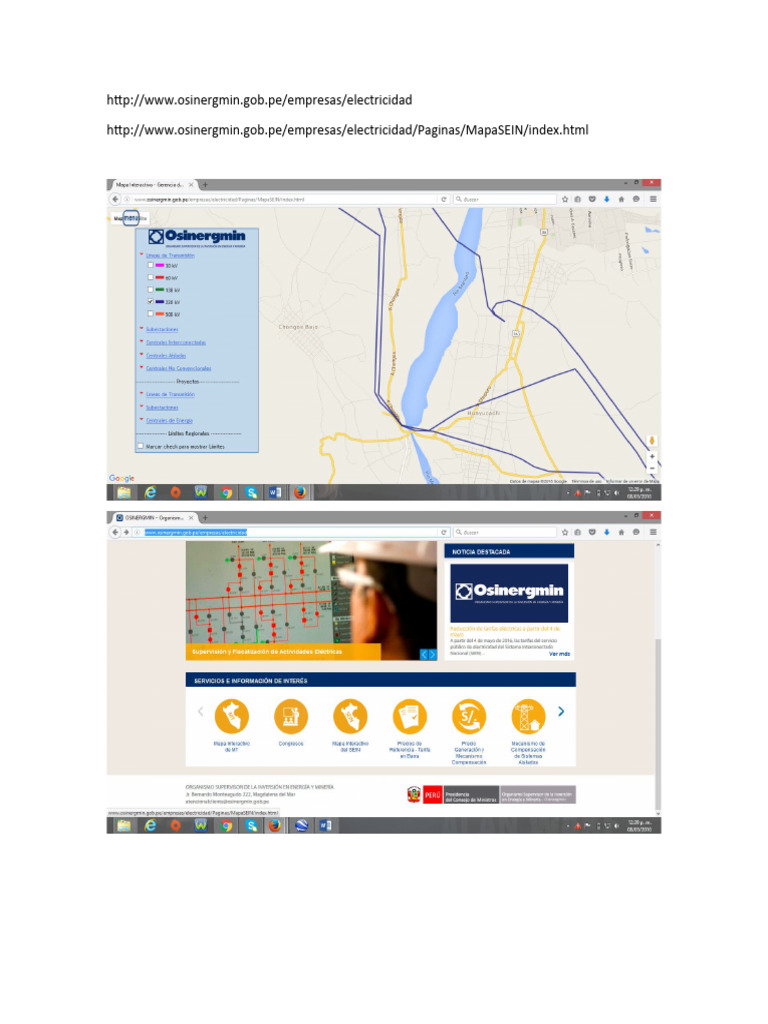This screenshot has height=1024, width=768.
Task: Bookmark the map page with star icon
Action: click(x=565, y=199)
